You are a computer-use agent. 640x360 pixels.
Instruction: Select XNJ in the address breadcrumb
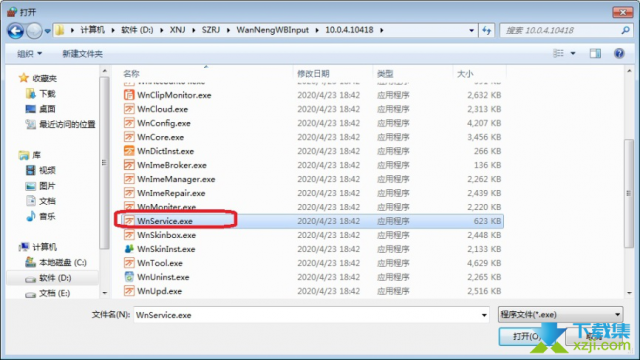click(x=178, y=30)
